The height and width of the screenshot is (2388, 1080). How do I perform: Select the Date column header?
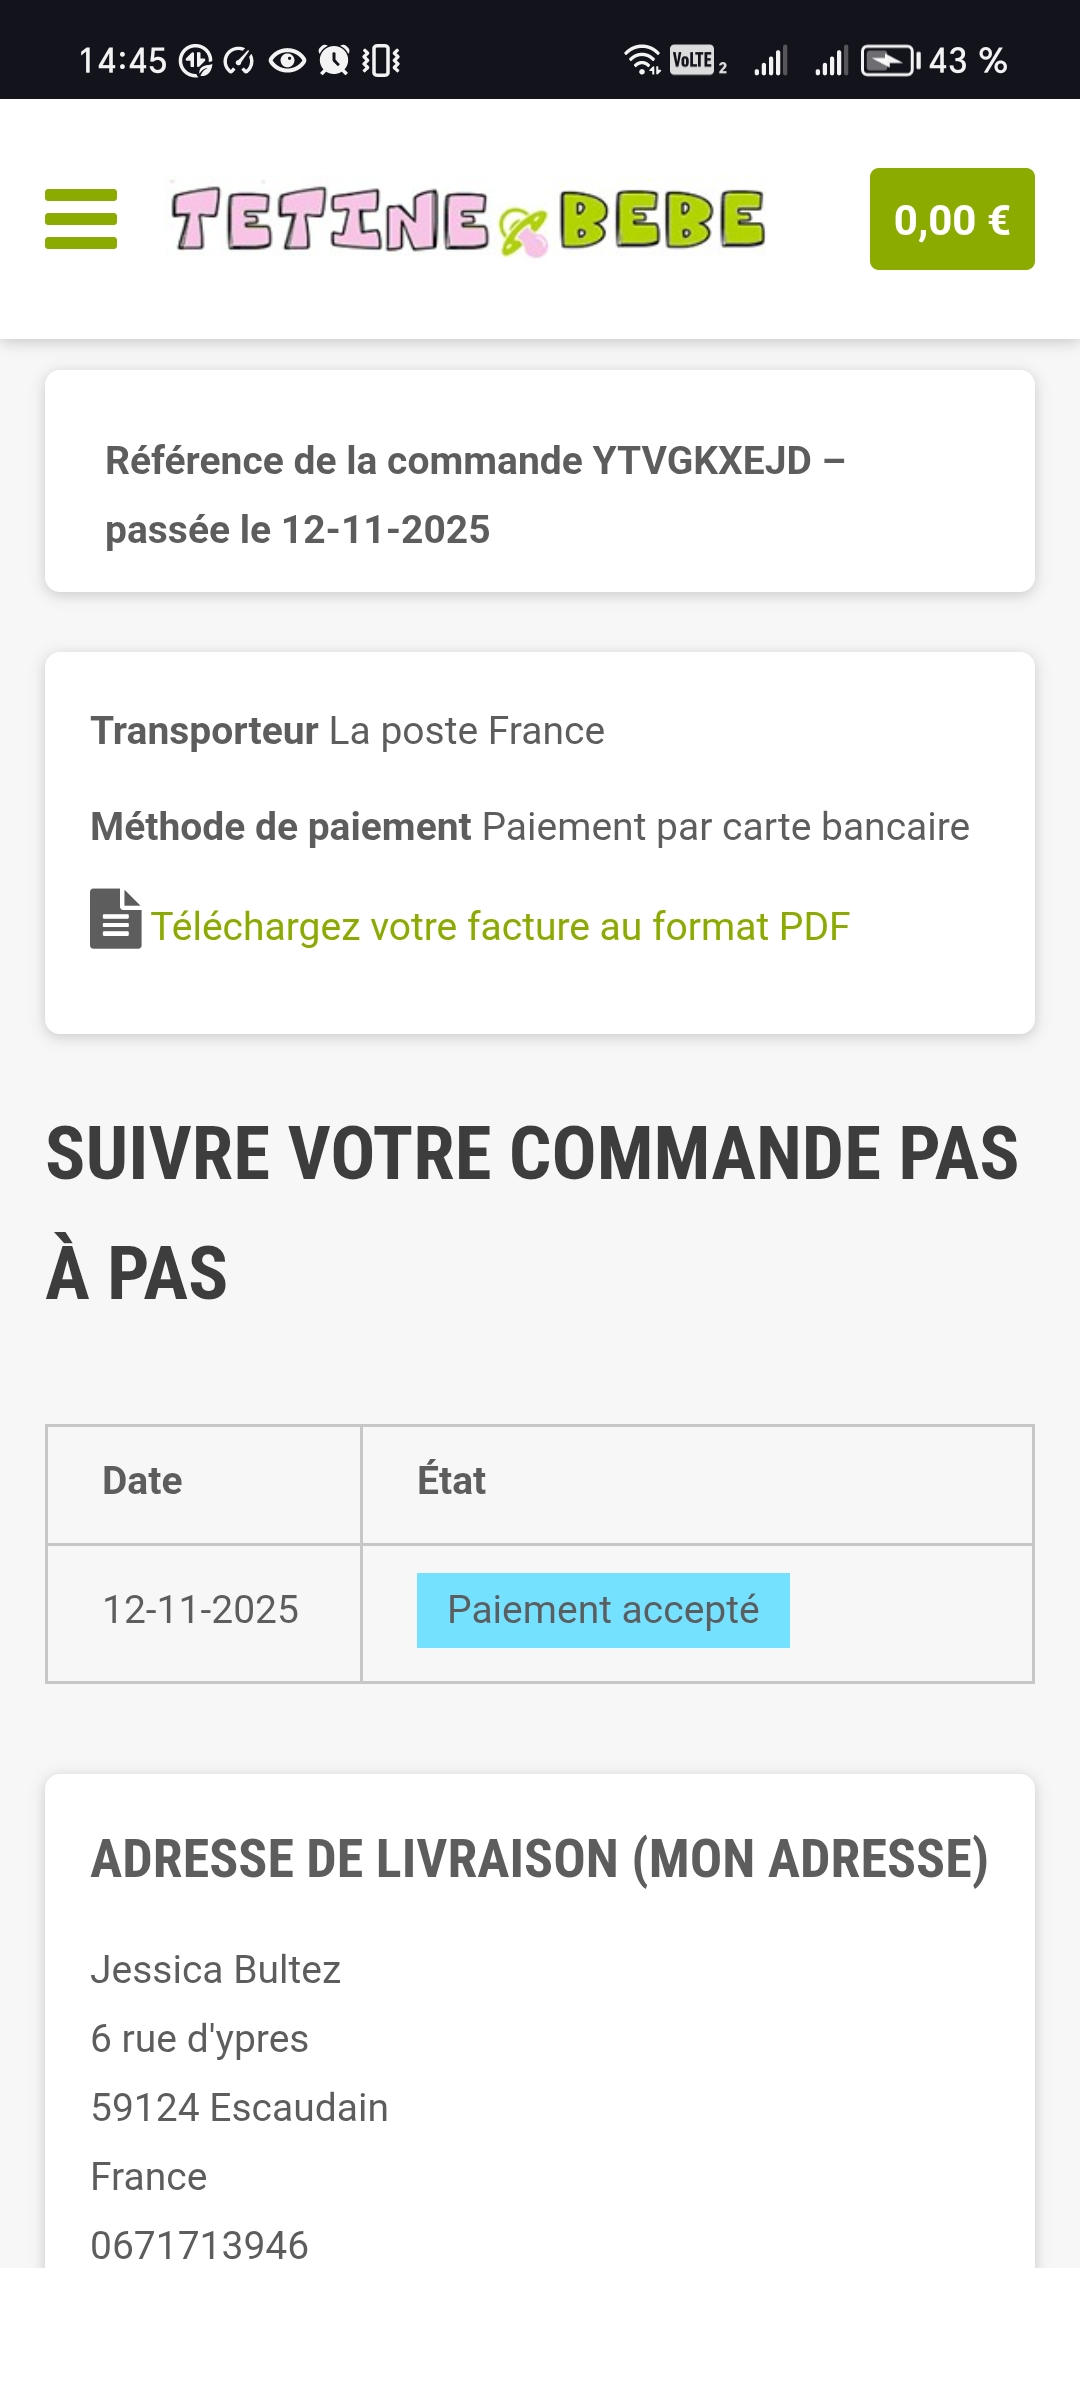pos(143,1481)
